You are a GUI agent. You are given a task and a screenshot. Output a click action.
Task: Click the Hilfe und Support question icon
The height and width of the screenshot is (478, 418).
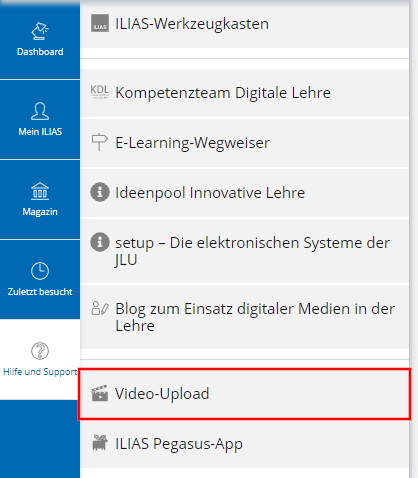coord(40,351)
